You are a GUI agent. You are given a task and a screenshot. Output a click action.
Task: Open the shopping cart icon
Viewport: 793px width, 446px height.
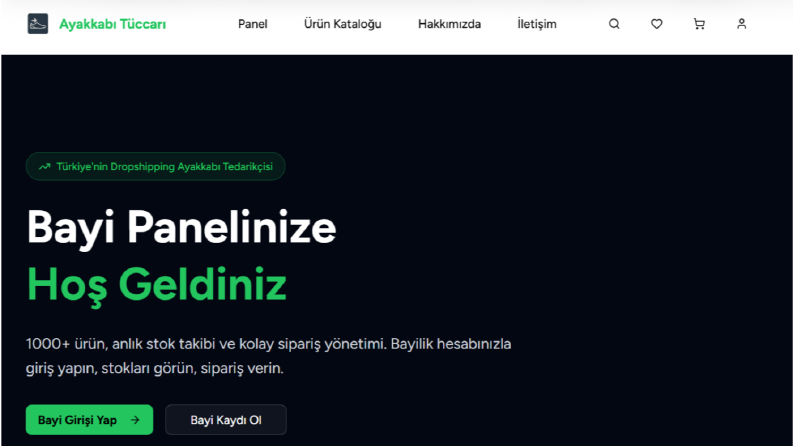[x=699, y=24]
